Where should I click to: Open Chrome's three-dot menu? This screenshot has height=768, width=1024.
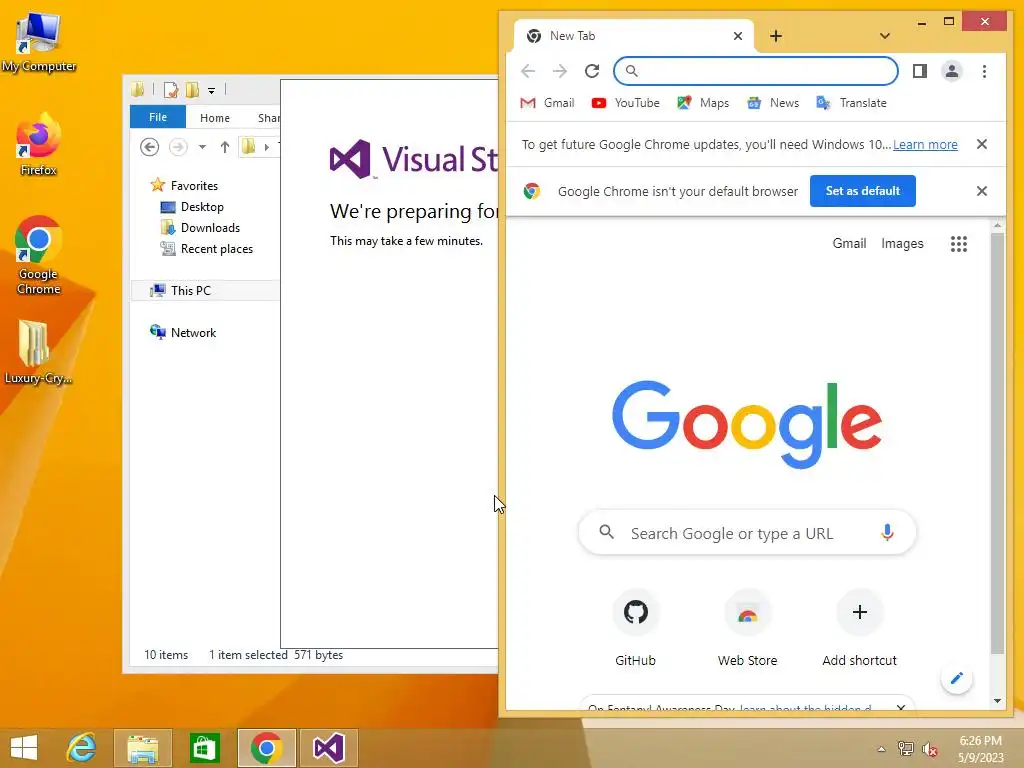coord(984,71)
